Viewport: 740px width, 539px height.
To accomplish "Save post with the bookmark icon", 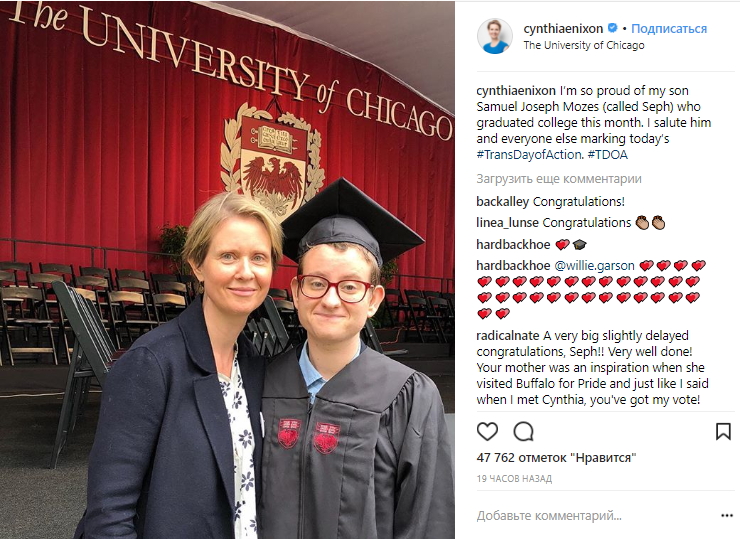I will [723, 431].
